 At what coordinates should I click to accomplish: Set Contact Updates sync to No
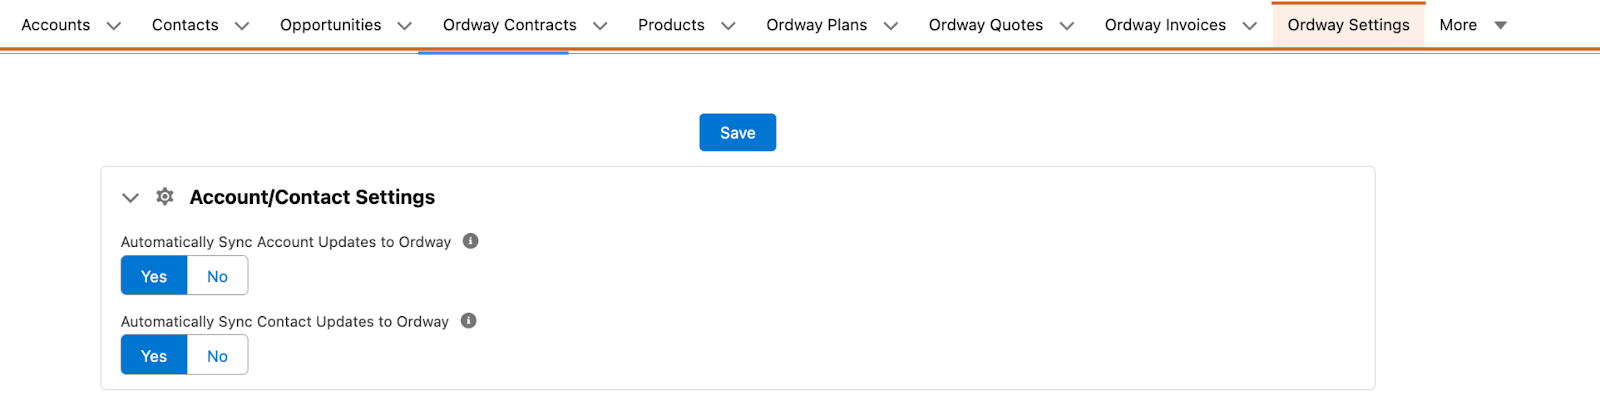[x=217, y=356]
